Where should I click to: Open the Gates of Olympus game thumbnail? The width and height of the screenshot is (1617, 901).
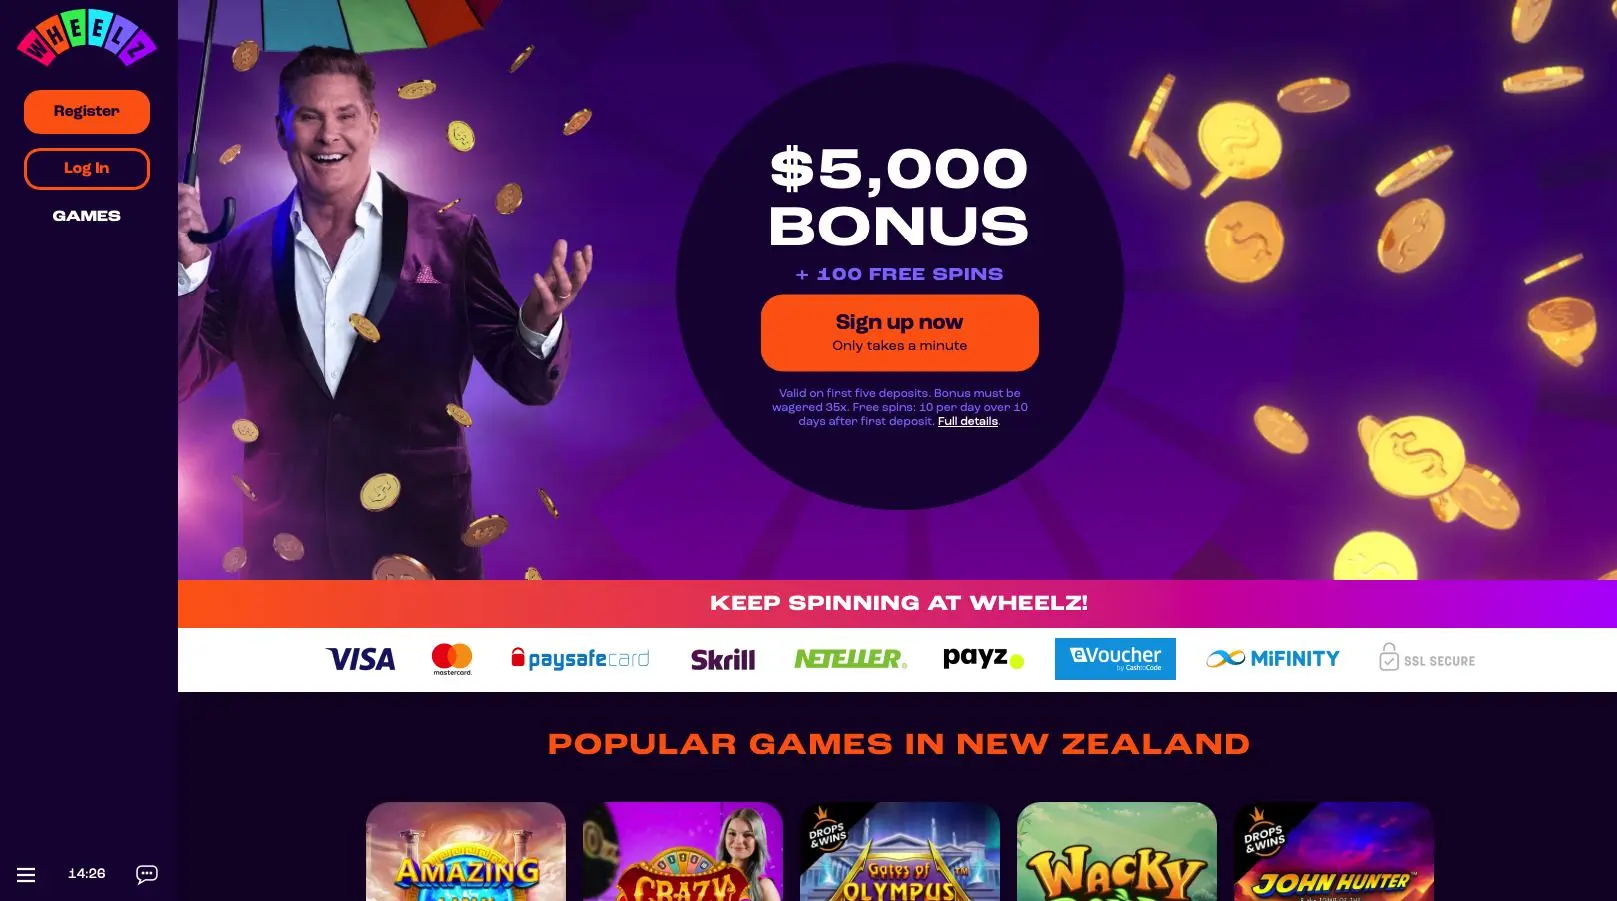pyautogui.click(x=899, y=852)
